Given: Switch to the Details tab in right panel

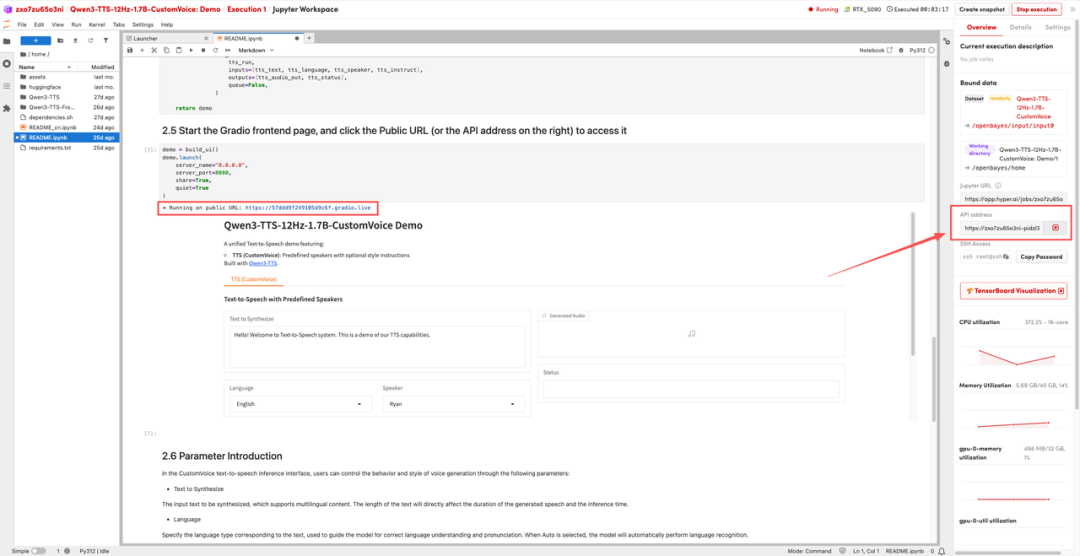Looking at the screenshot, I should point(1020,27).
